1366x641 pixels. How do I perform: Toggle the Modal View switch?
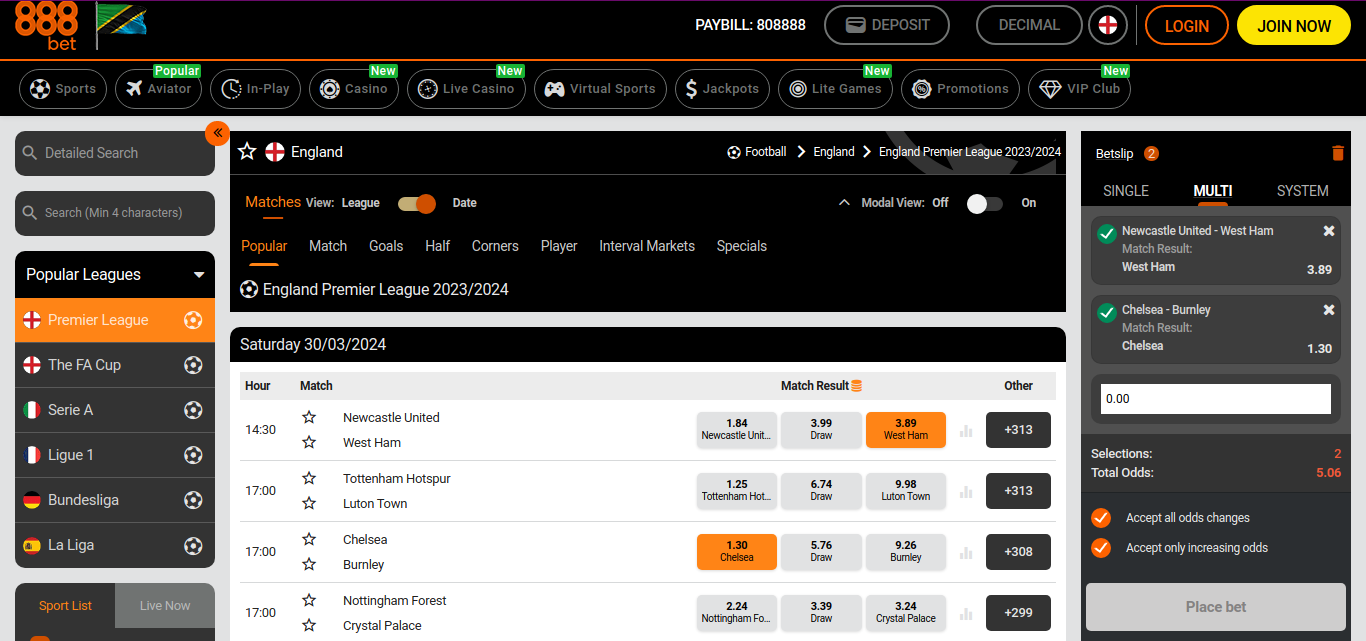point(984,203)
